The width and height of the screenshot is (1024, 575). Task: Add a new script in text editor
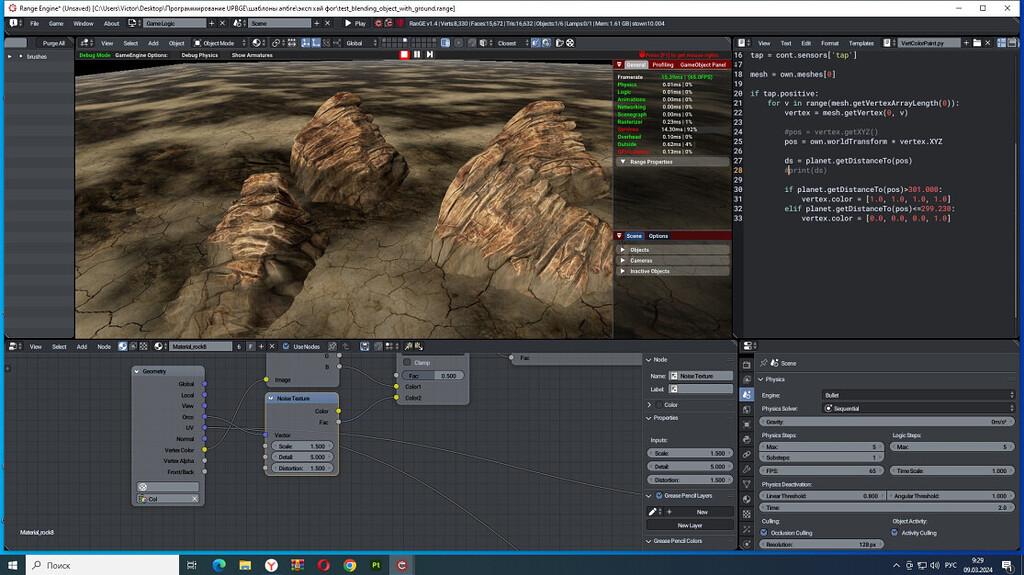[x=967, y=43]
